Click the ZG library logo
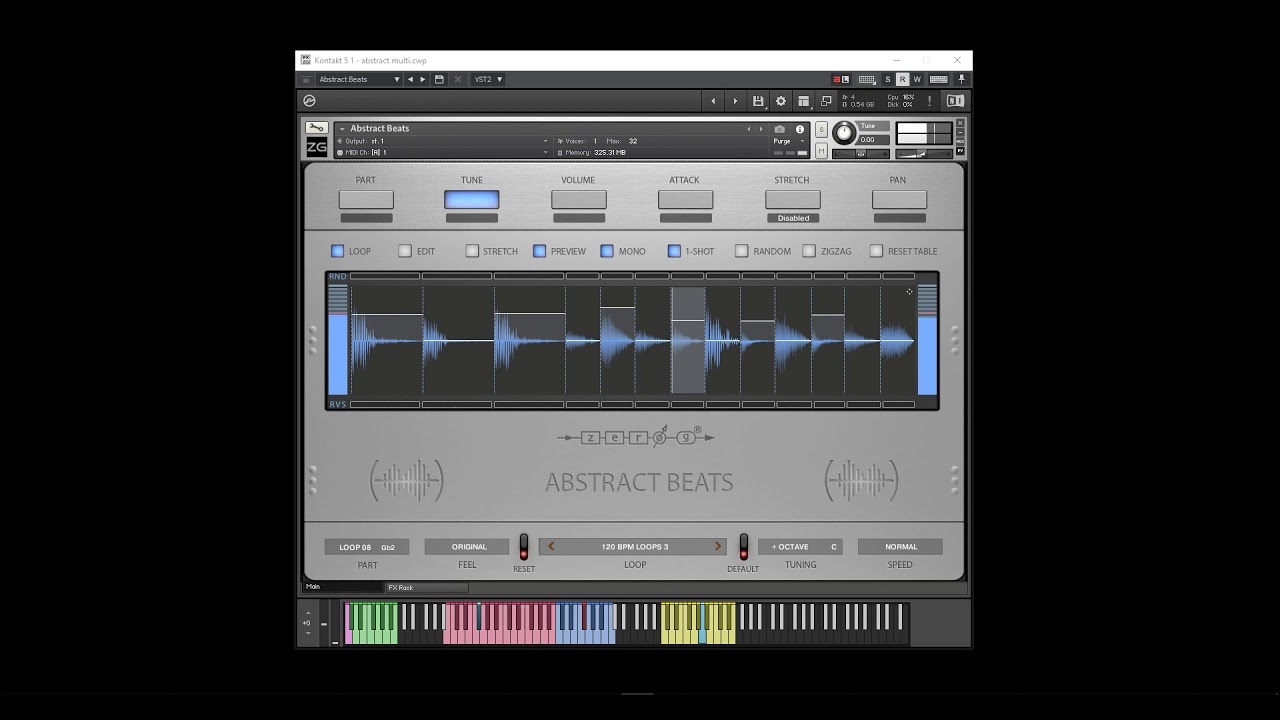Screen dimensions: 1280x720 click(316, 147)
